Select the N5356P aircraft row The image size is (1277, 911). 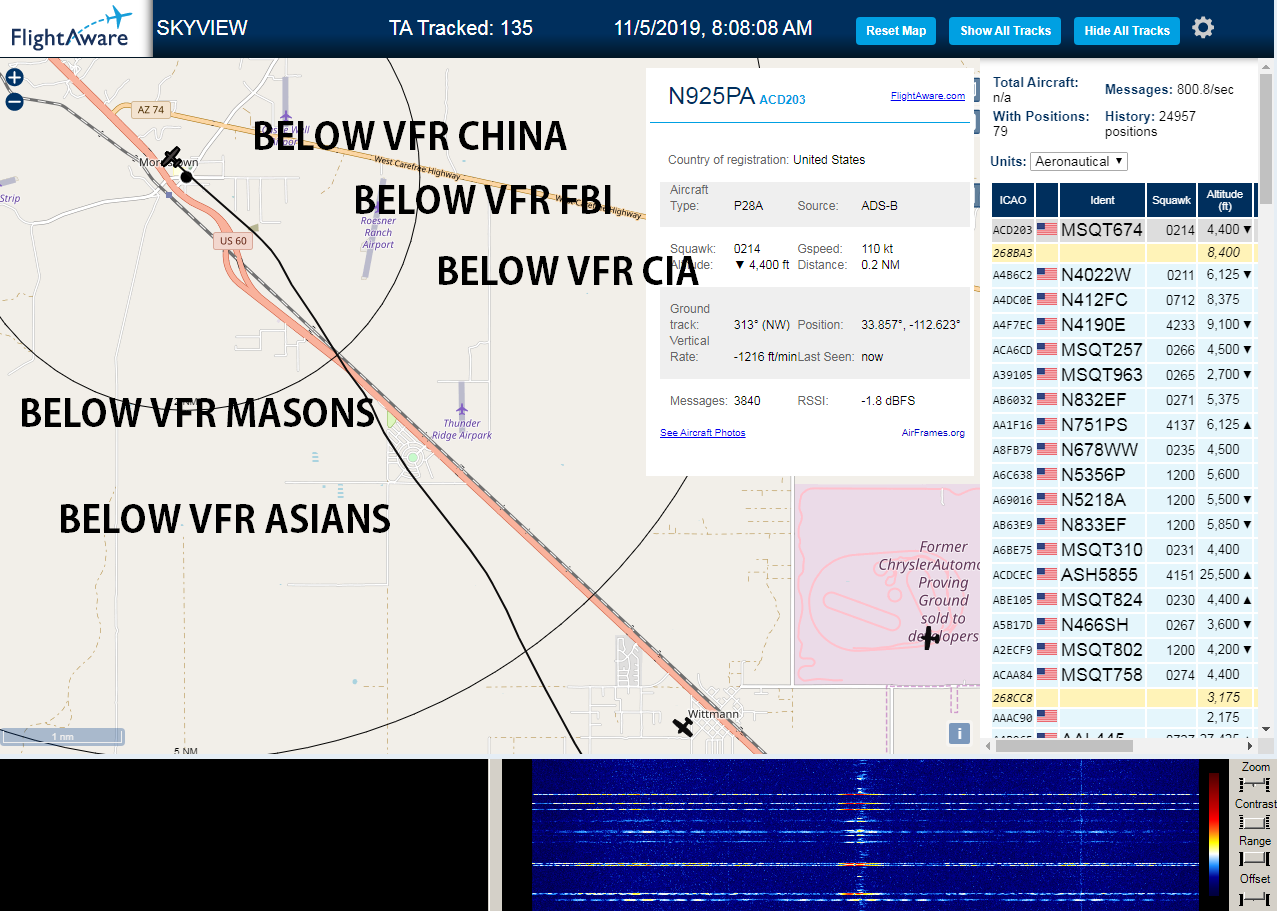1124,474
